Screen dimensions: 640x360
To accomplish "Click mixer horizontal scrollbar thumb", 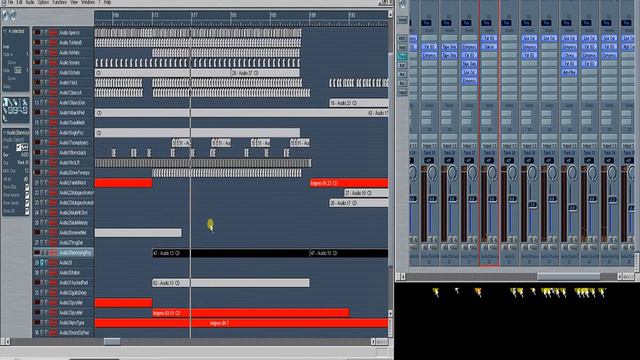I will tap(569, 277).
